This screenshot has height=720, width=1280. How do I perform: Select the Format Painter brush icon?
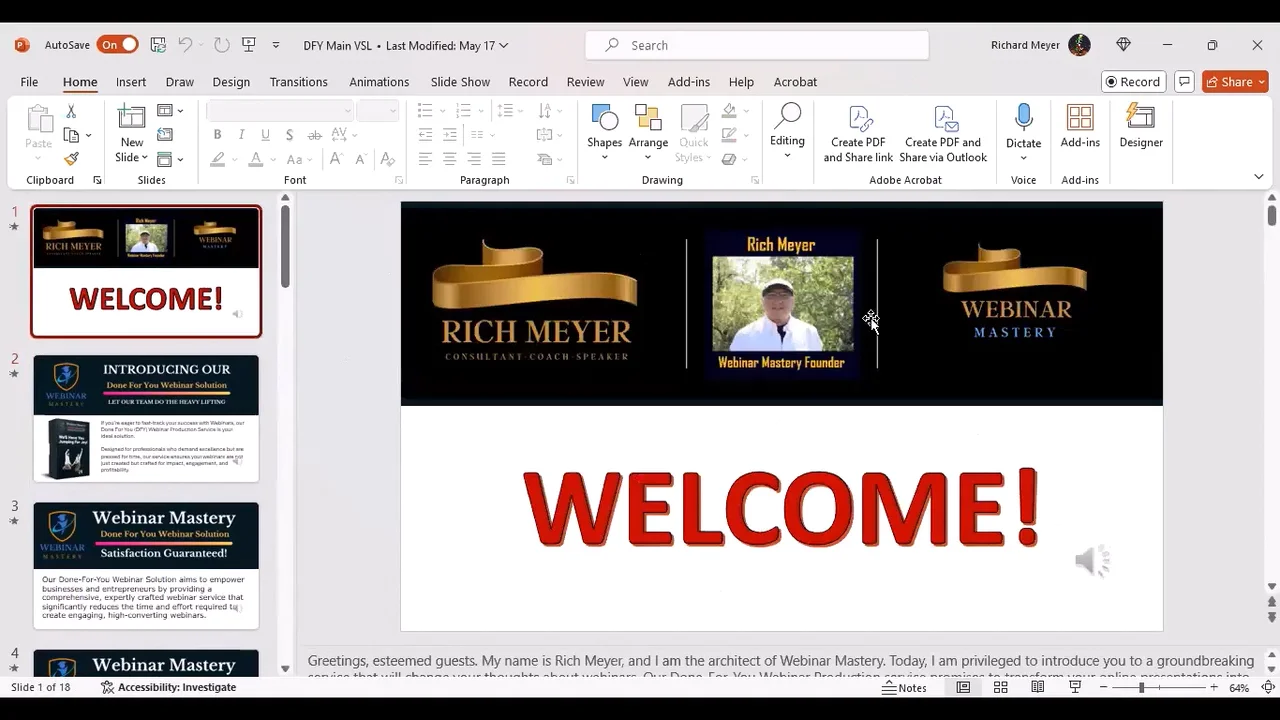coord(71,159)
